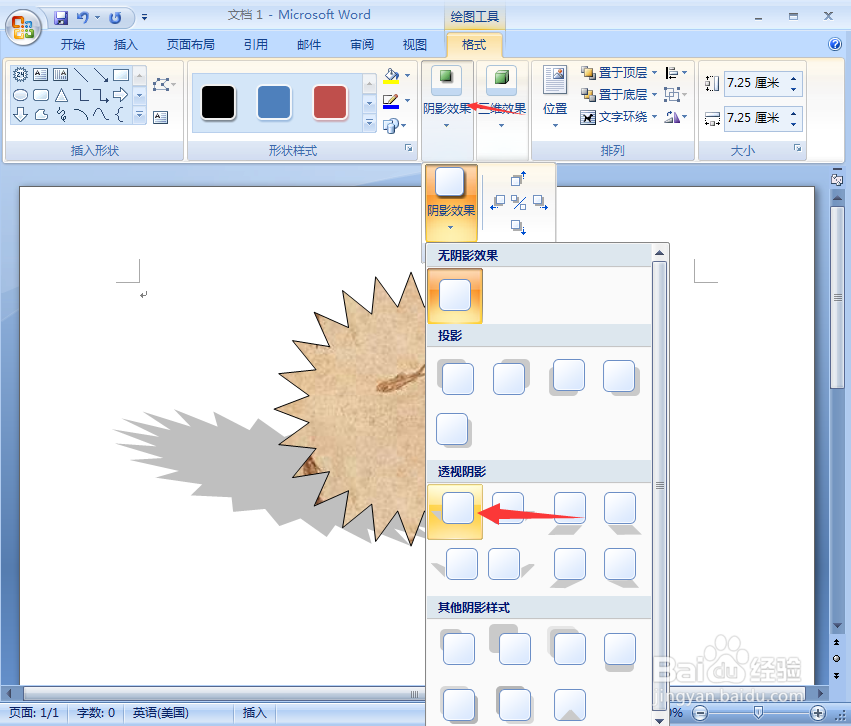Screen dimensions: 851x726
Task: Choose the straight line shape
Action: pos(81,74)
